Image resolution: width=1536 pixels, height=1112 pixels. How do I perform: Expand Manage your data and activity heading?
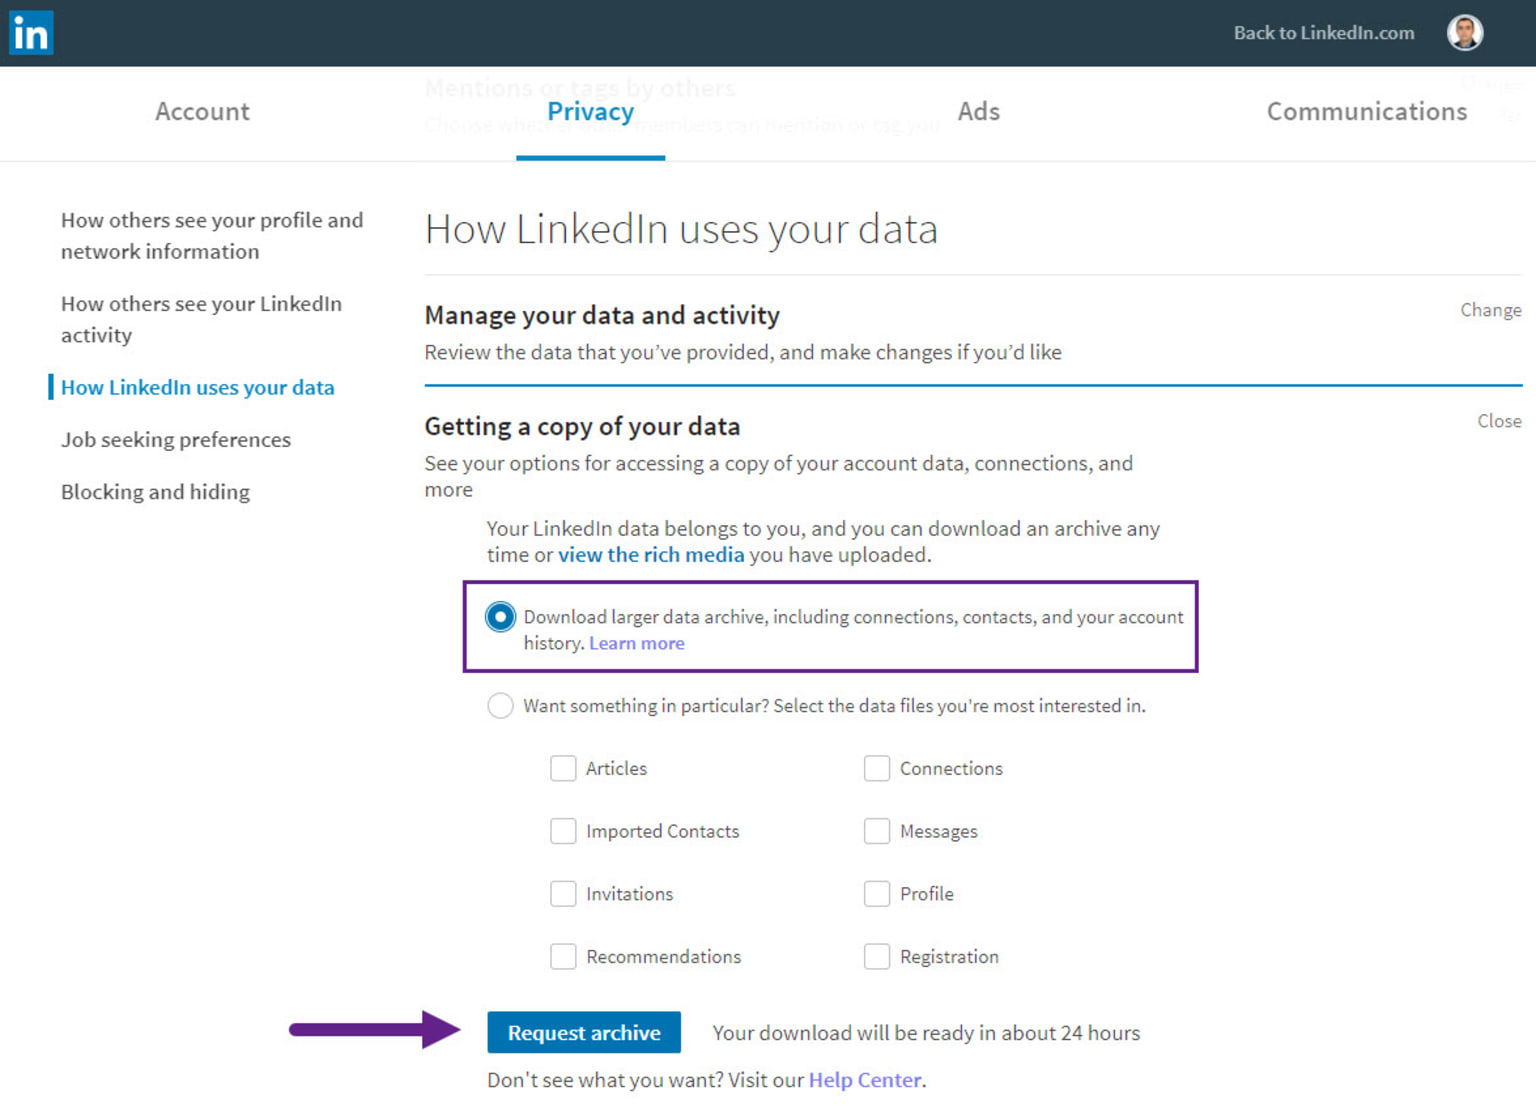pos(602,315)
